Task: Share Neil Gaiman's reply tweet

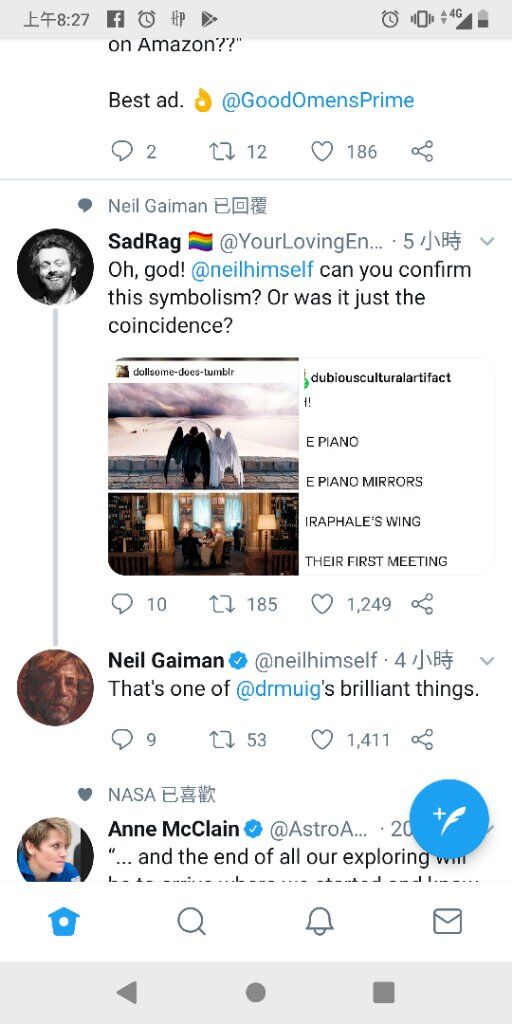Action: [423, 740]
